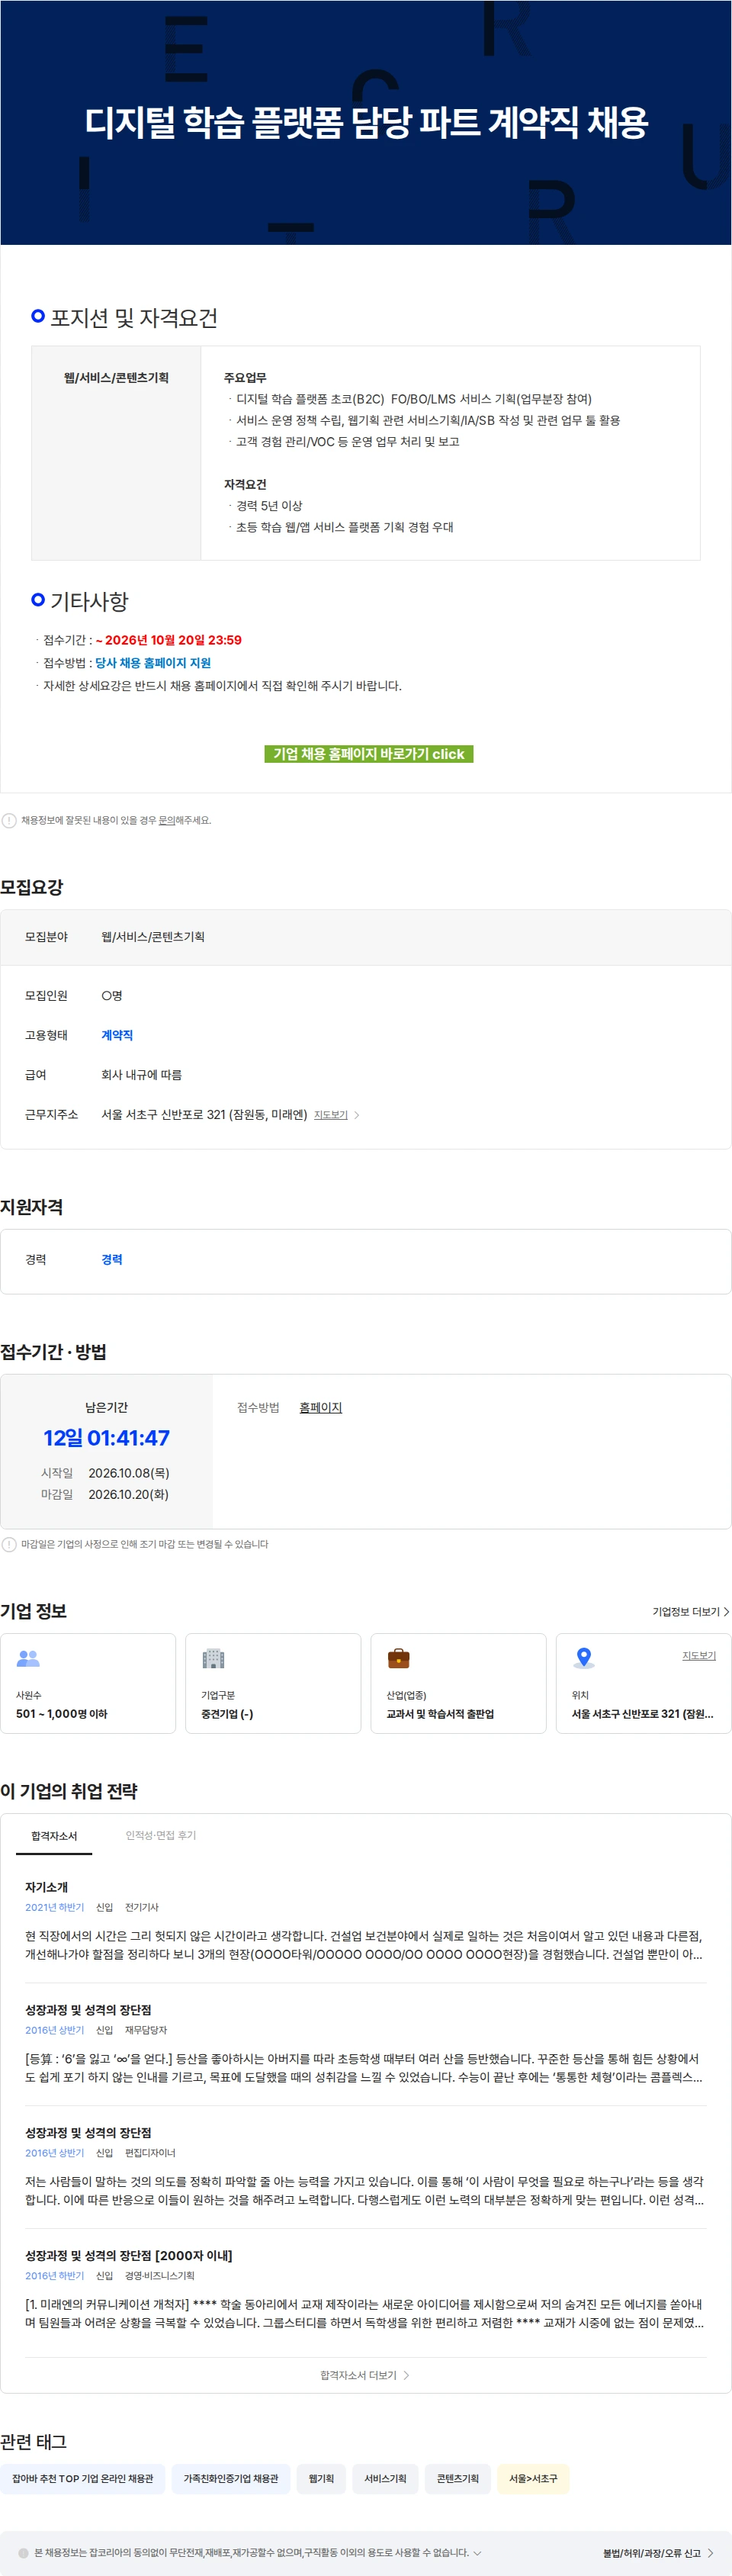Click the blue '계약직' employment type text
732x2576 pixels.
coord(117,1035)
